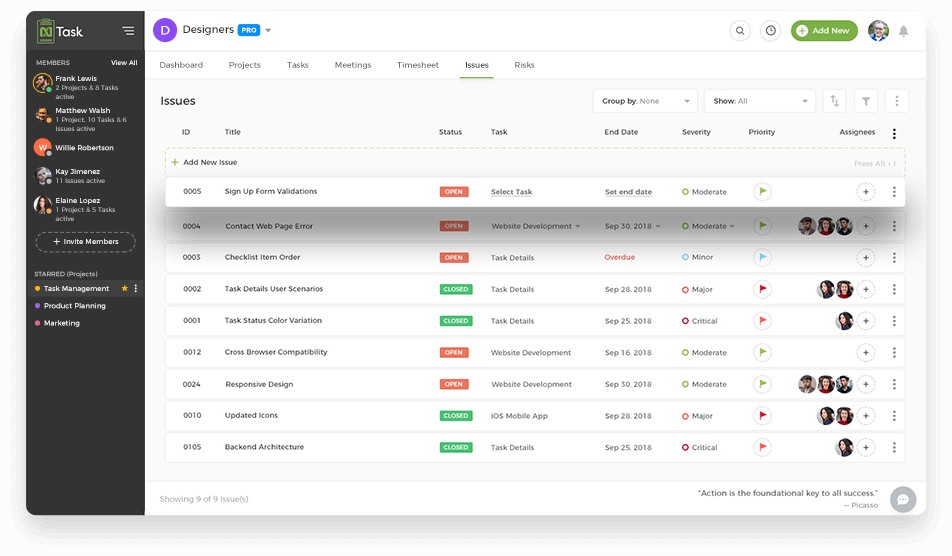Open Task Management project options dots
Viewport: 952px width, 556px height.
[x=136, y=288]
